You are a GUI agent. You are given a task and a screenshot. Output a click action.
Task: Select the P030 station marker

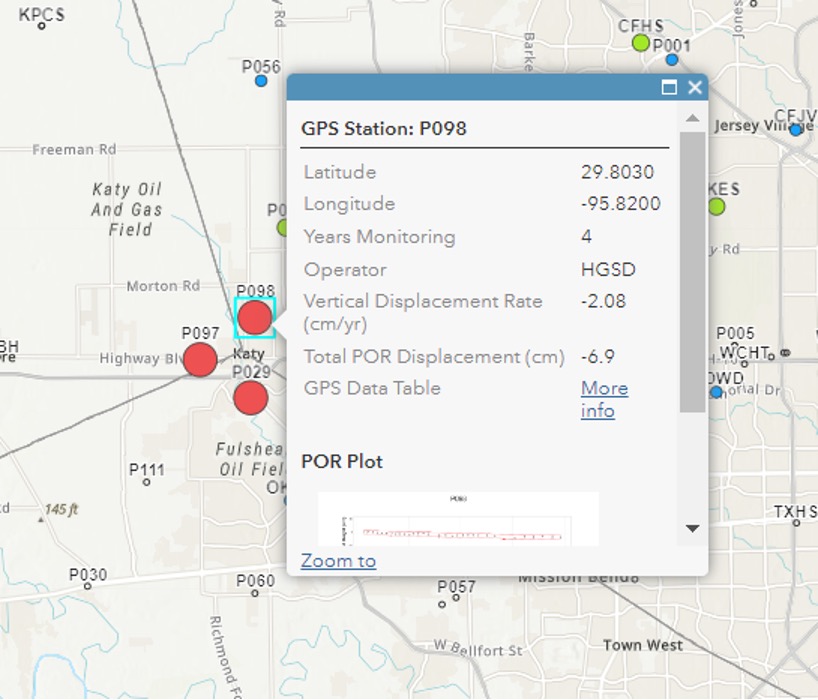(88, 588)
